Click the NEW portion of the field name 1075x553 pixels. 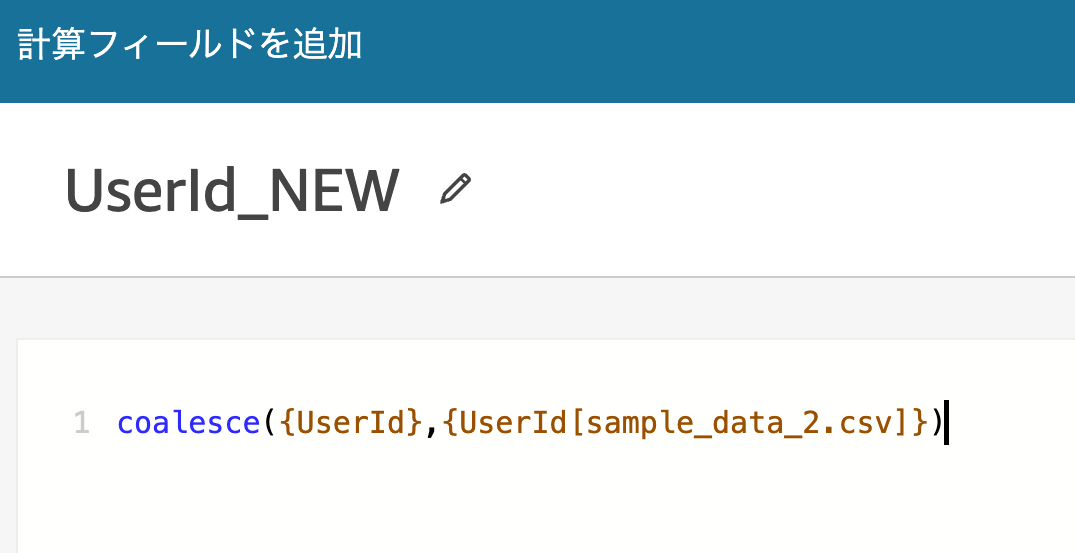(335, 191)
